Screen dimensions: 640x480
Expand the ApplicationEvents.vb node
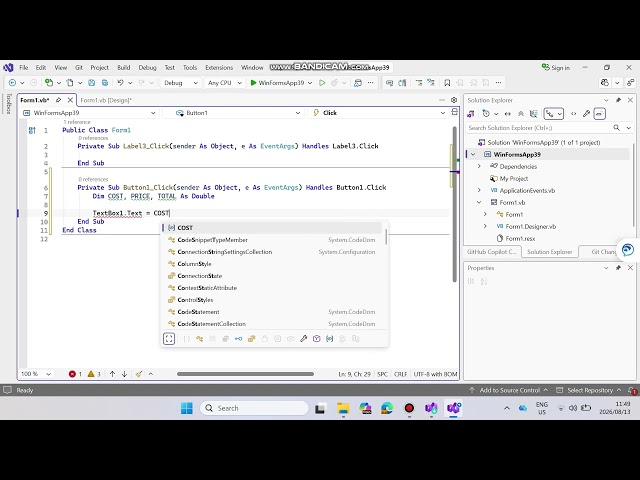(x=479, y=190)
